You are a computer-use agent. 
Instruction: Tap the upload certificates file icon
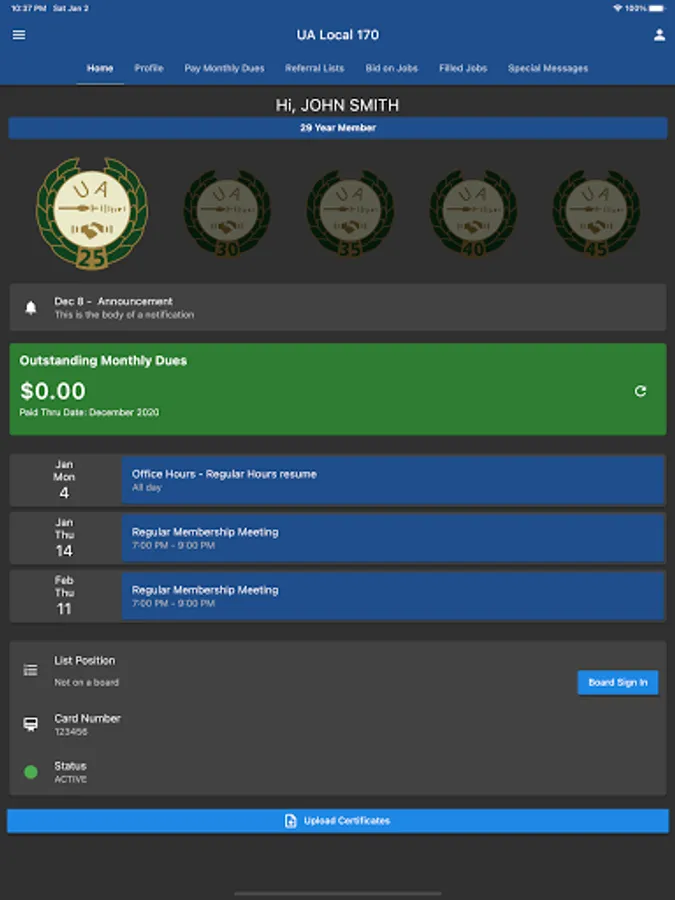[291, 821]
